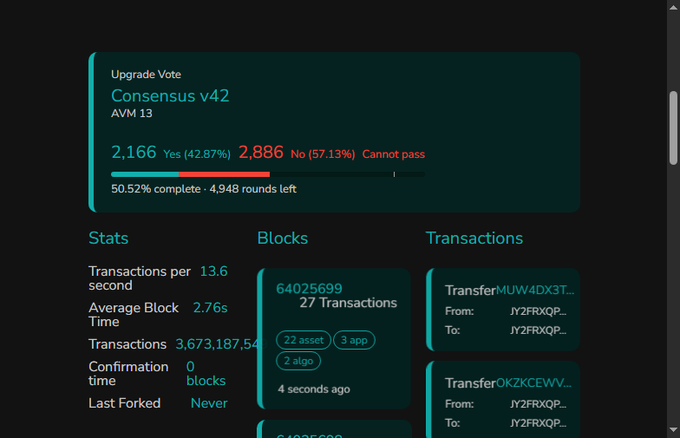Click the Cannot pass status text
The width and height of the screenshot is (680, 438).
(393, 154)
